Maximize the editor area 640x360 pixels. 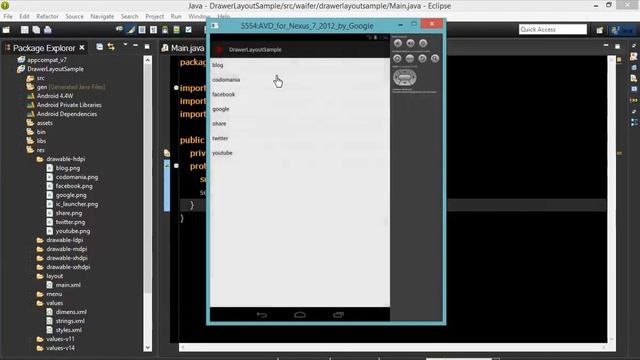tap(618, 47)
